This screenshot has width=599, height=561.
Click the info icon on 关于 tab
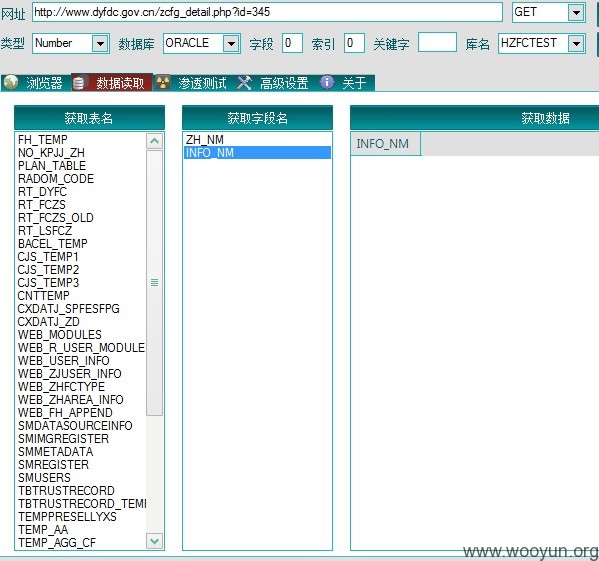[327, 82]
